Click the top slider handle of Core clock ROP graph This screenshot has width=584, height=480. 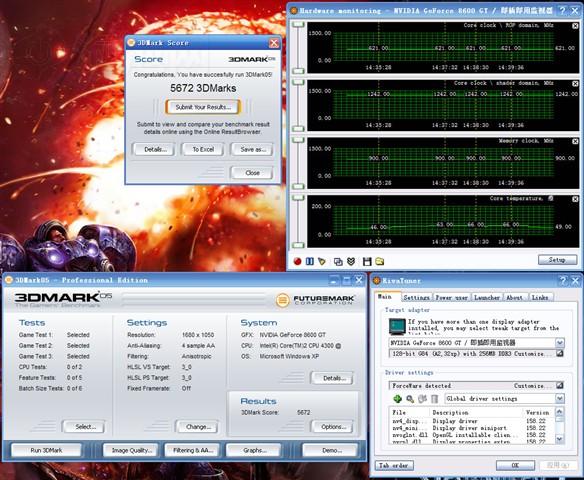(298, 25)
